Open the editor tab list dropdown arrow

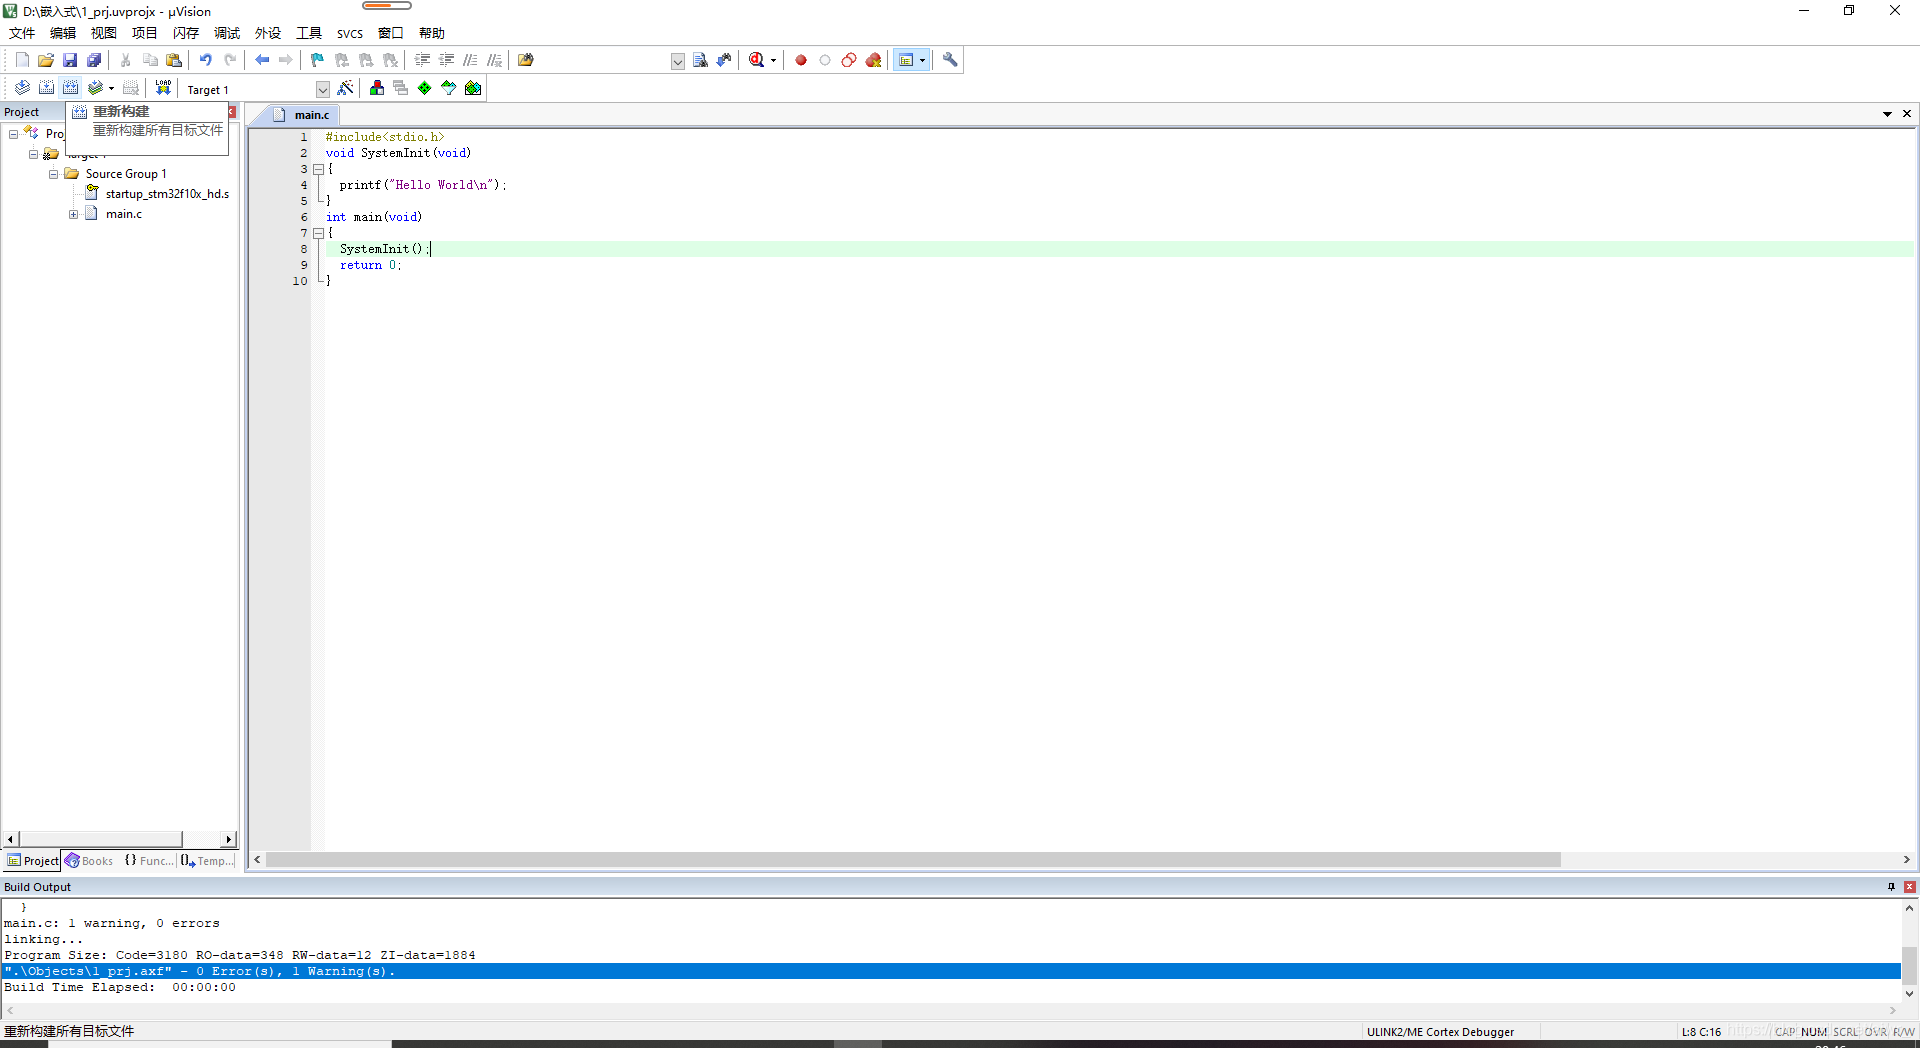(x=1887, y=114)
